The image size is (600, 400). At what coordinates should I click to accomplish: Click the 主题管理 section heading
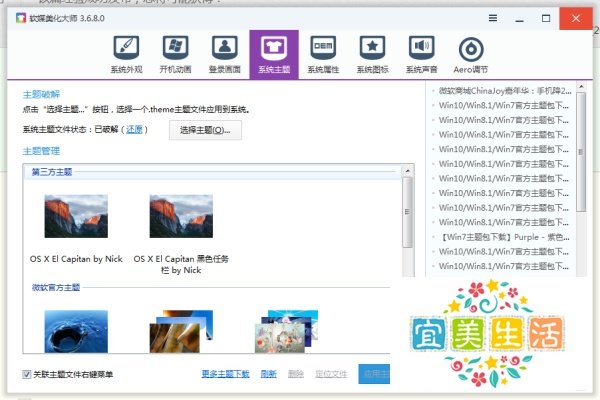(x=41, y=151)
